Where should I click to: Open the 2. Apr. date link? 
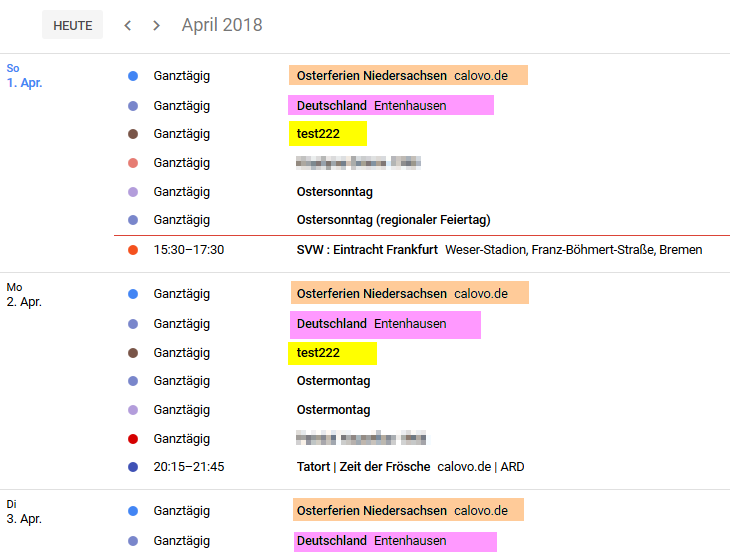click(x=24, y=301)
